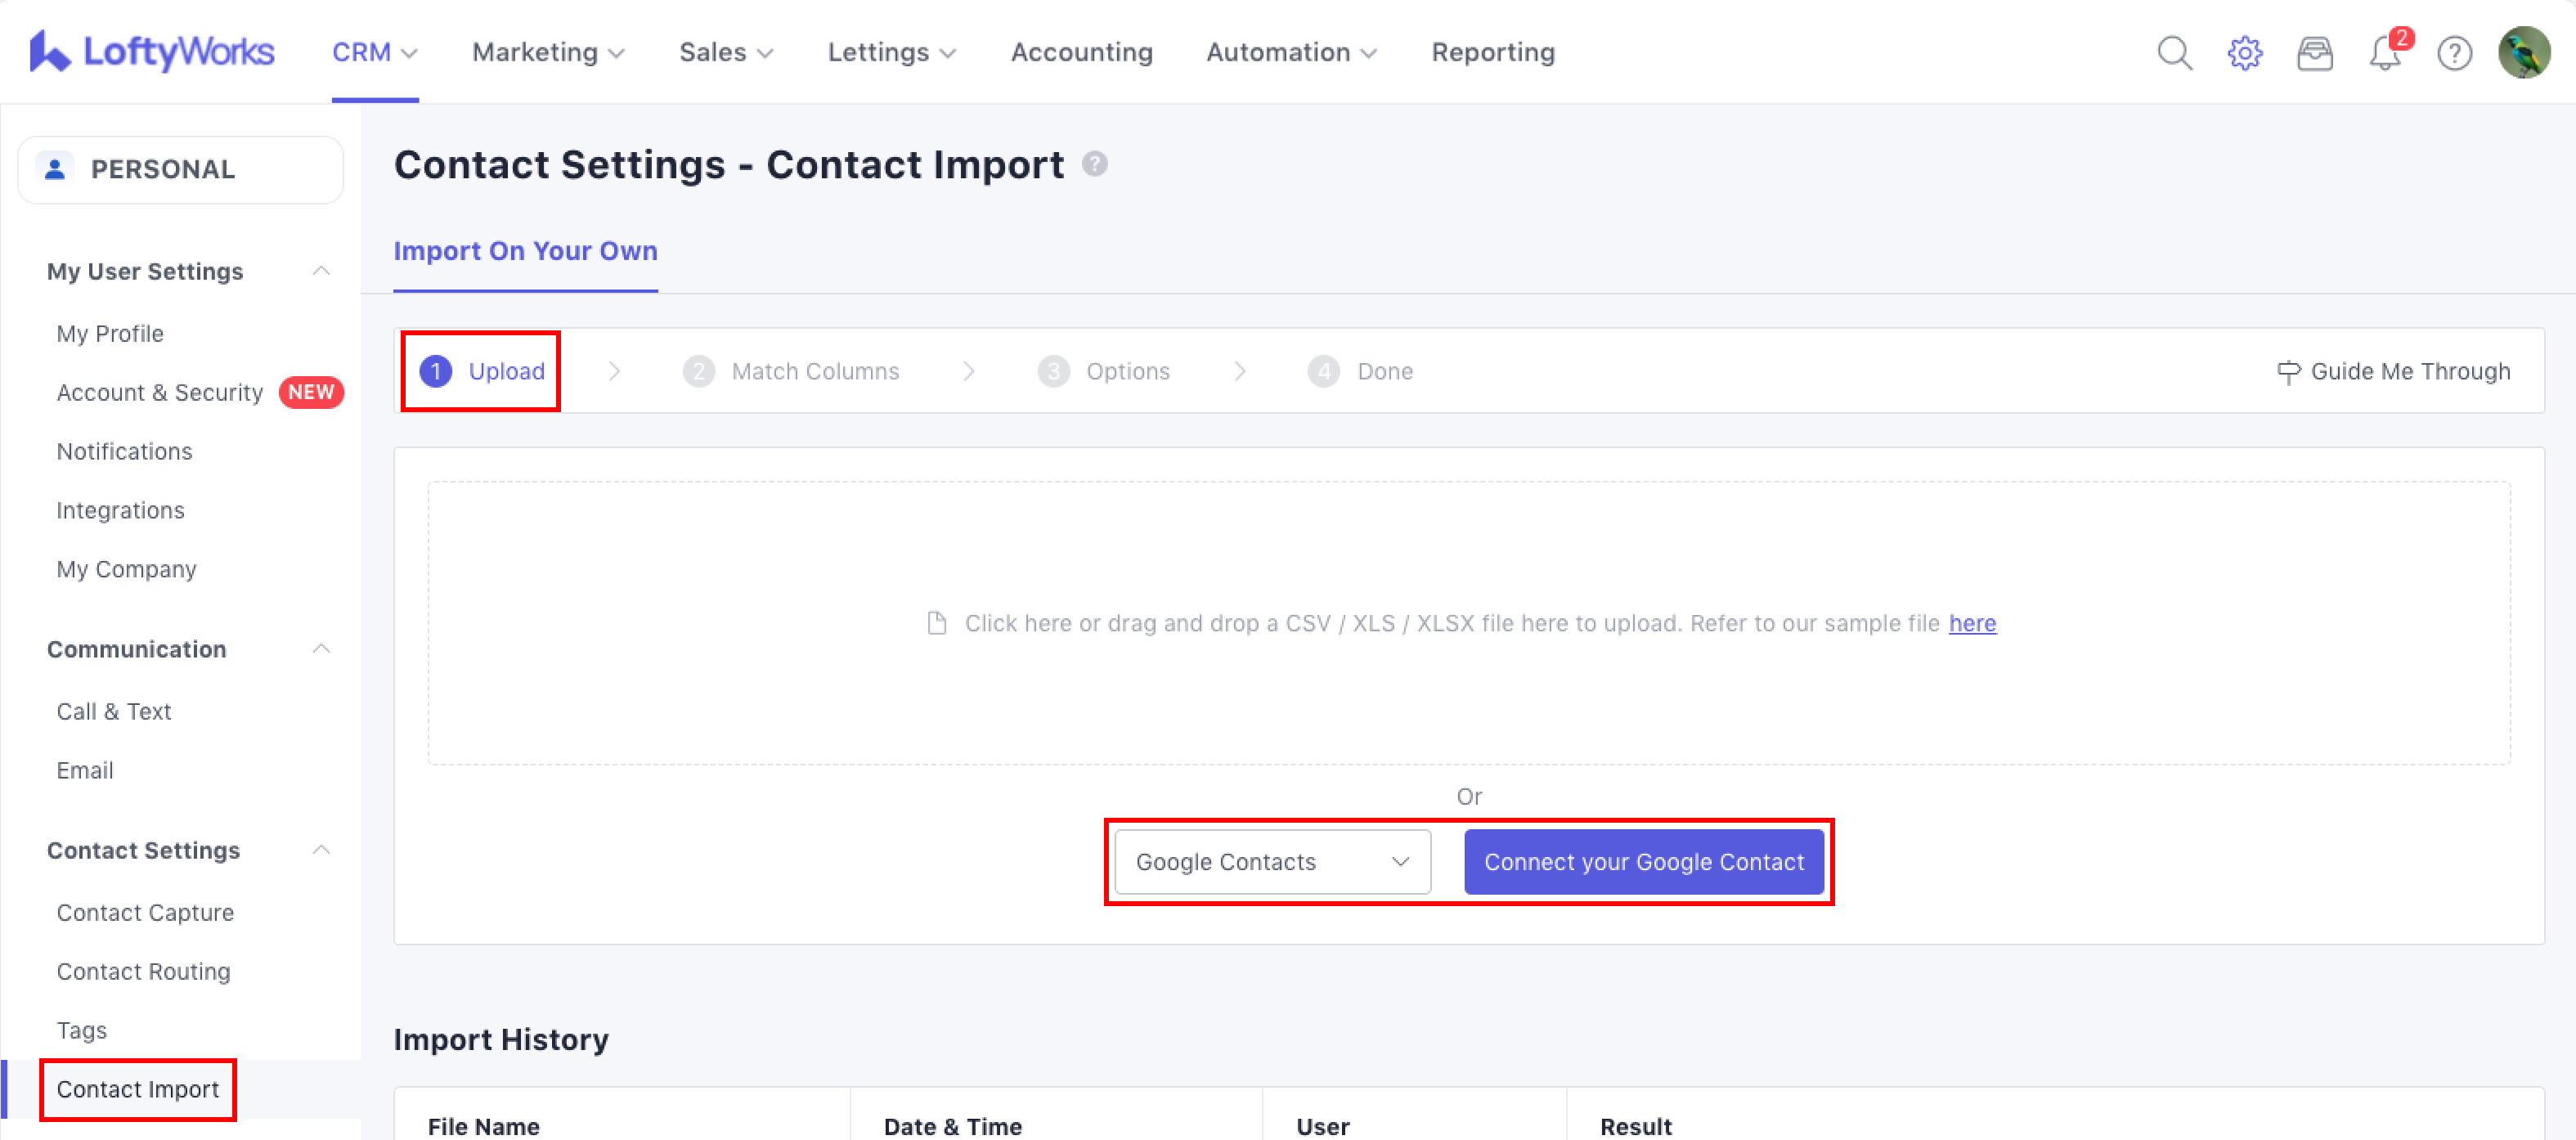Collapse the Communication section
2576x1140 pixels.
(x=321, y=649)
